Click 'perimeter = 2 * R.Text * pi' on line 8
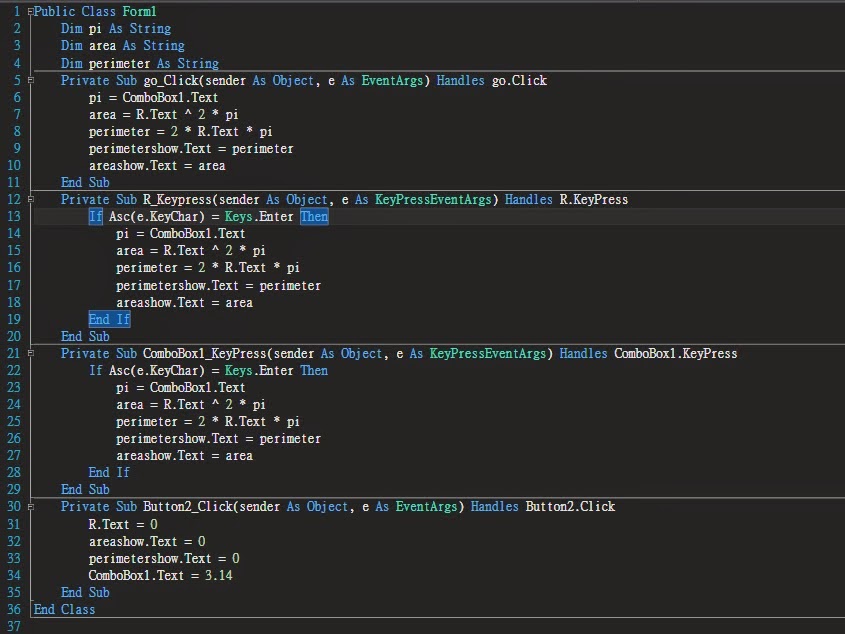845x634 pixels. point(181,132)
